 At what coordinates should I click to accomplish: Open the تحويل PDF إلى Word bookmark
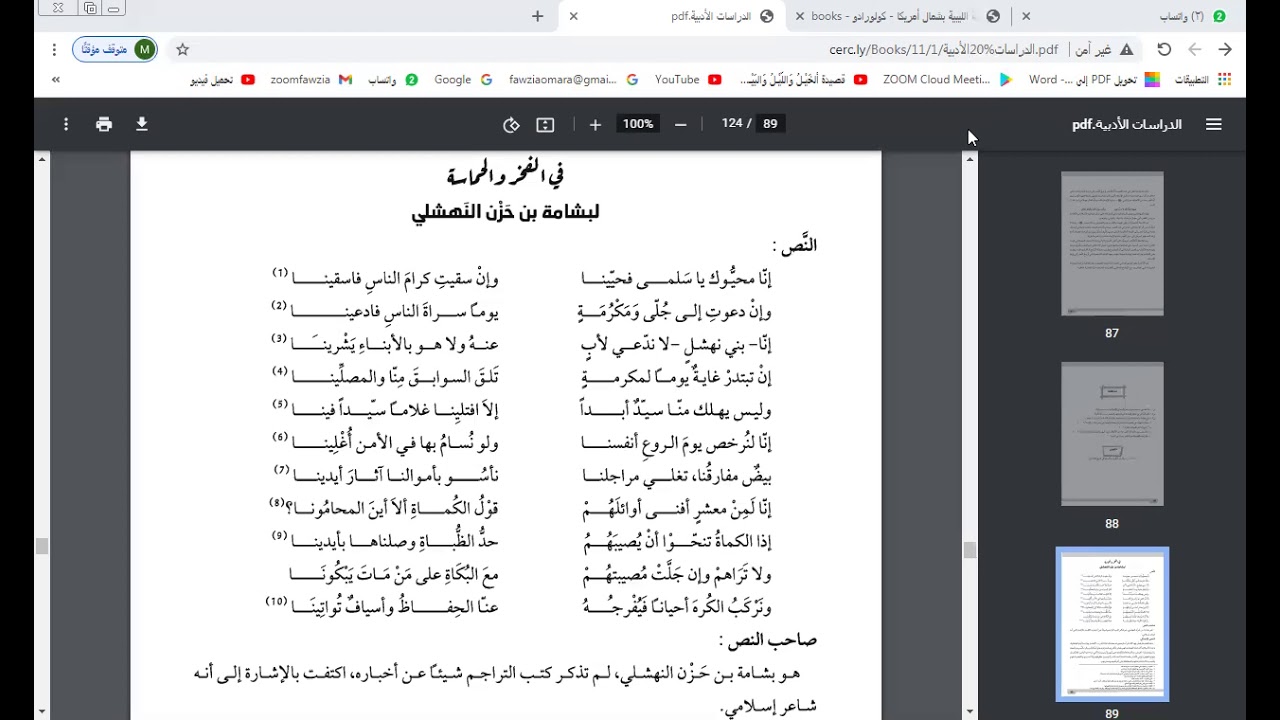click(x=1094, y=80)
